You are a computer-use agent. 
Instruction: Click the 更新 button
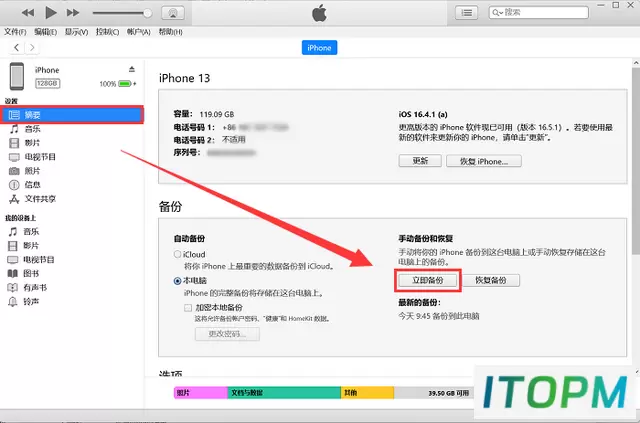pyautogui.click(x=420, y=161)
